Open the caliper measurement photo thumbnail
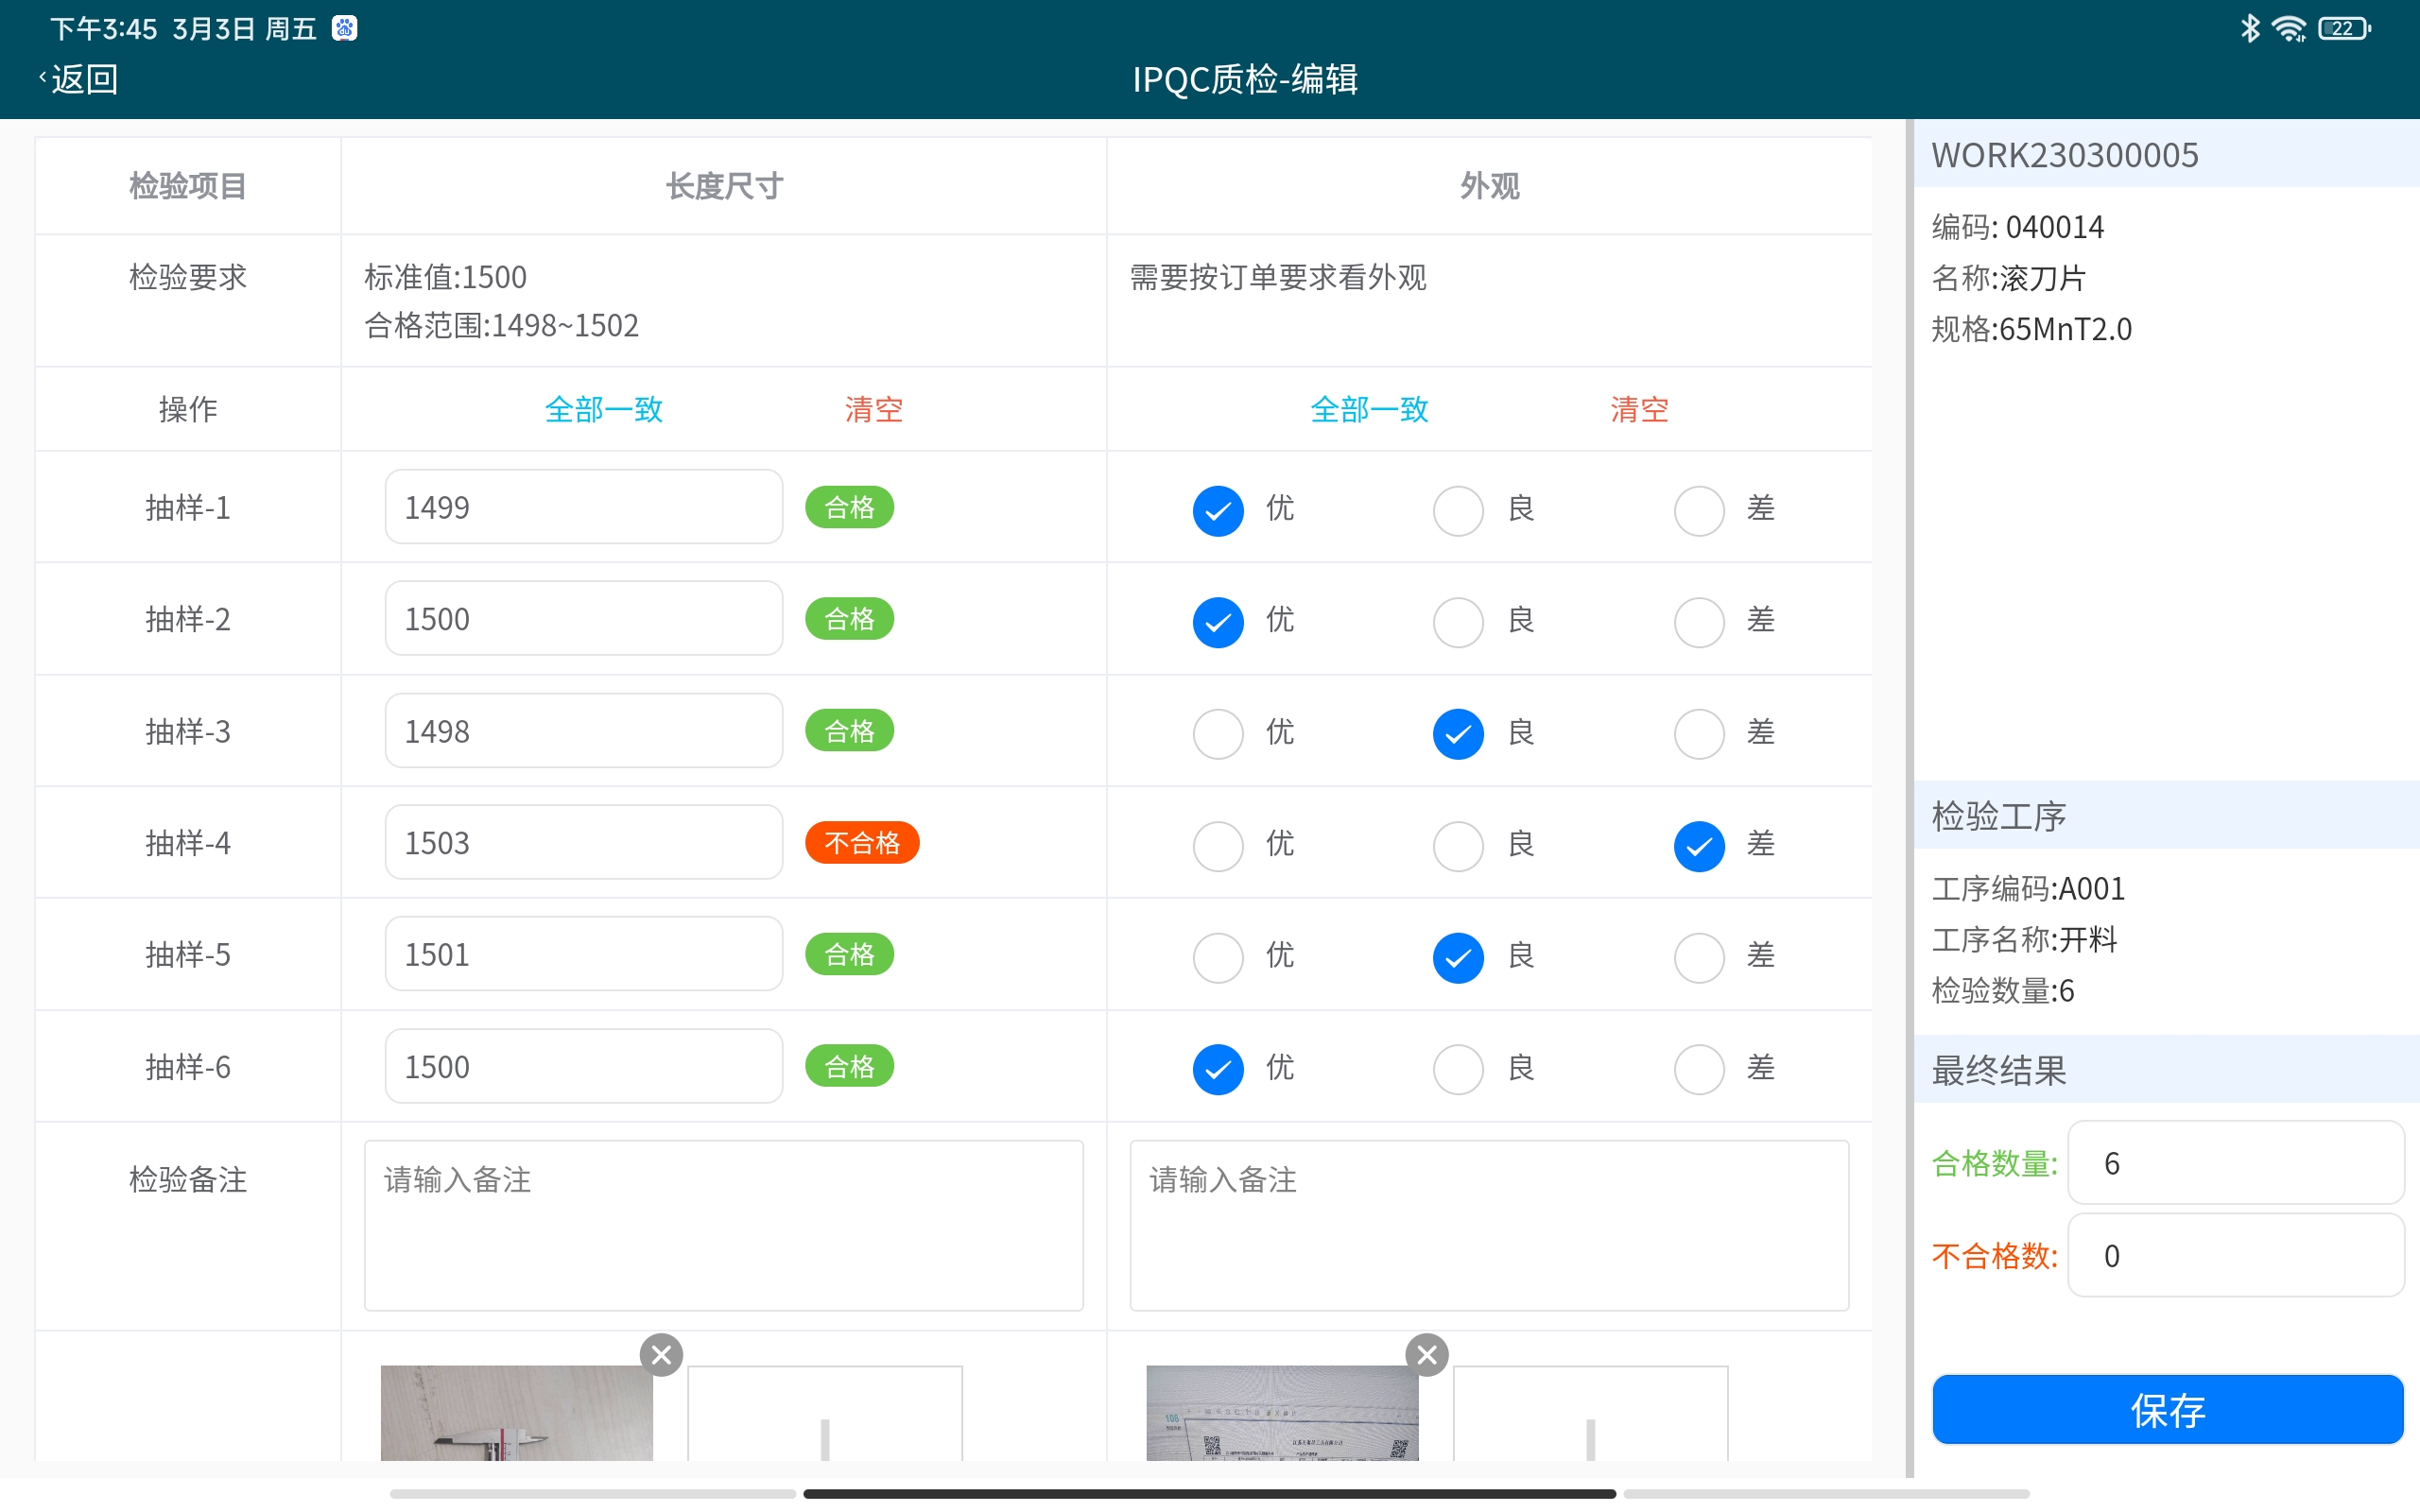This screenshot has width=2420, height=1512. pyautogui.click(x=517, y=1413)
